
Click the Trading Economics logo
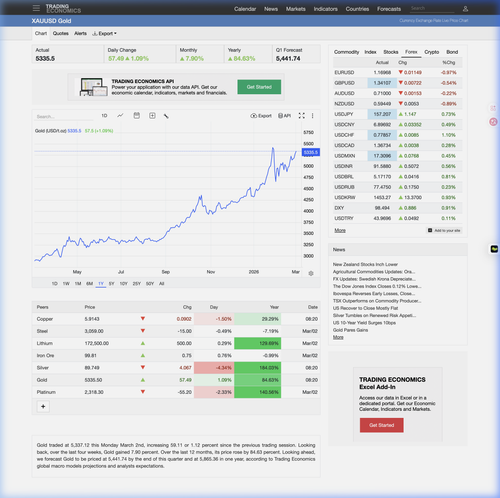pos(63,9)
